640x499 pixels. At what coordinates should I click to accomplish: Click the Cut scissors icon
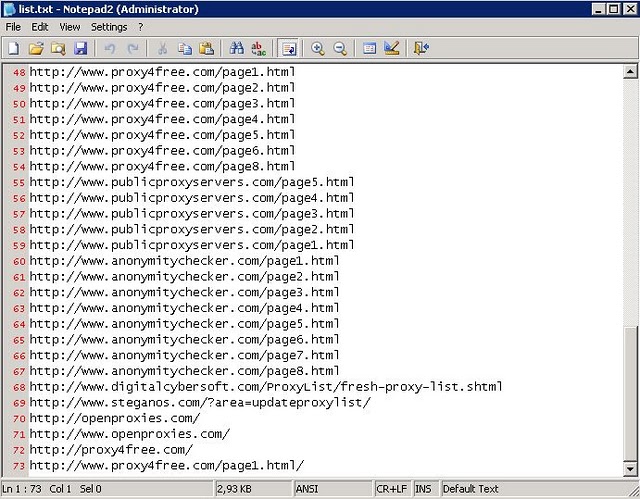[162, 49]
